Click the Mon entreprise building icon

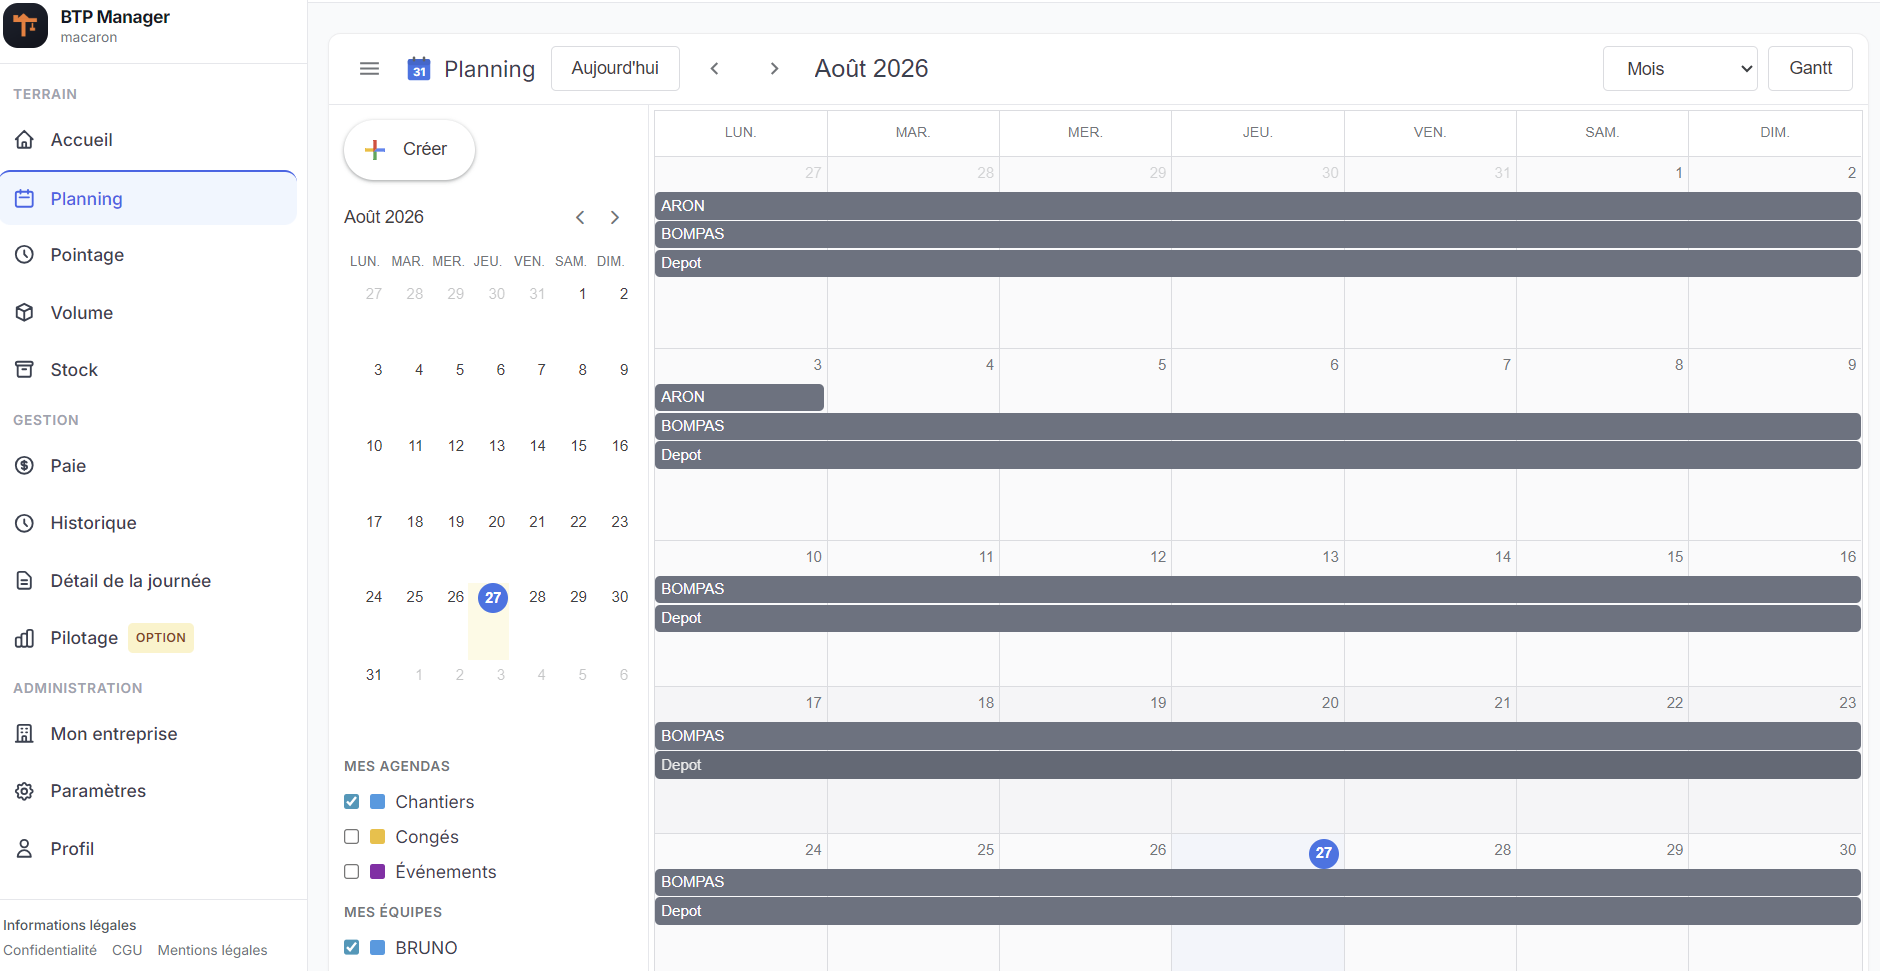click(25, 734)
